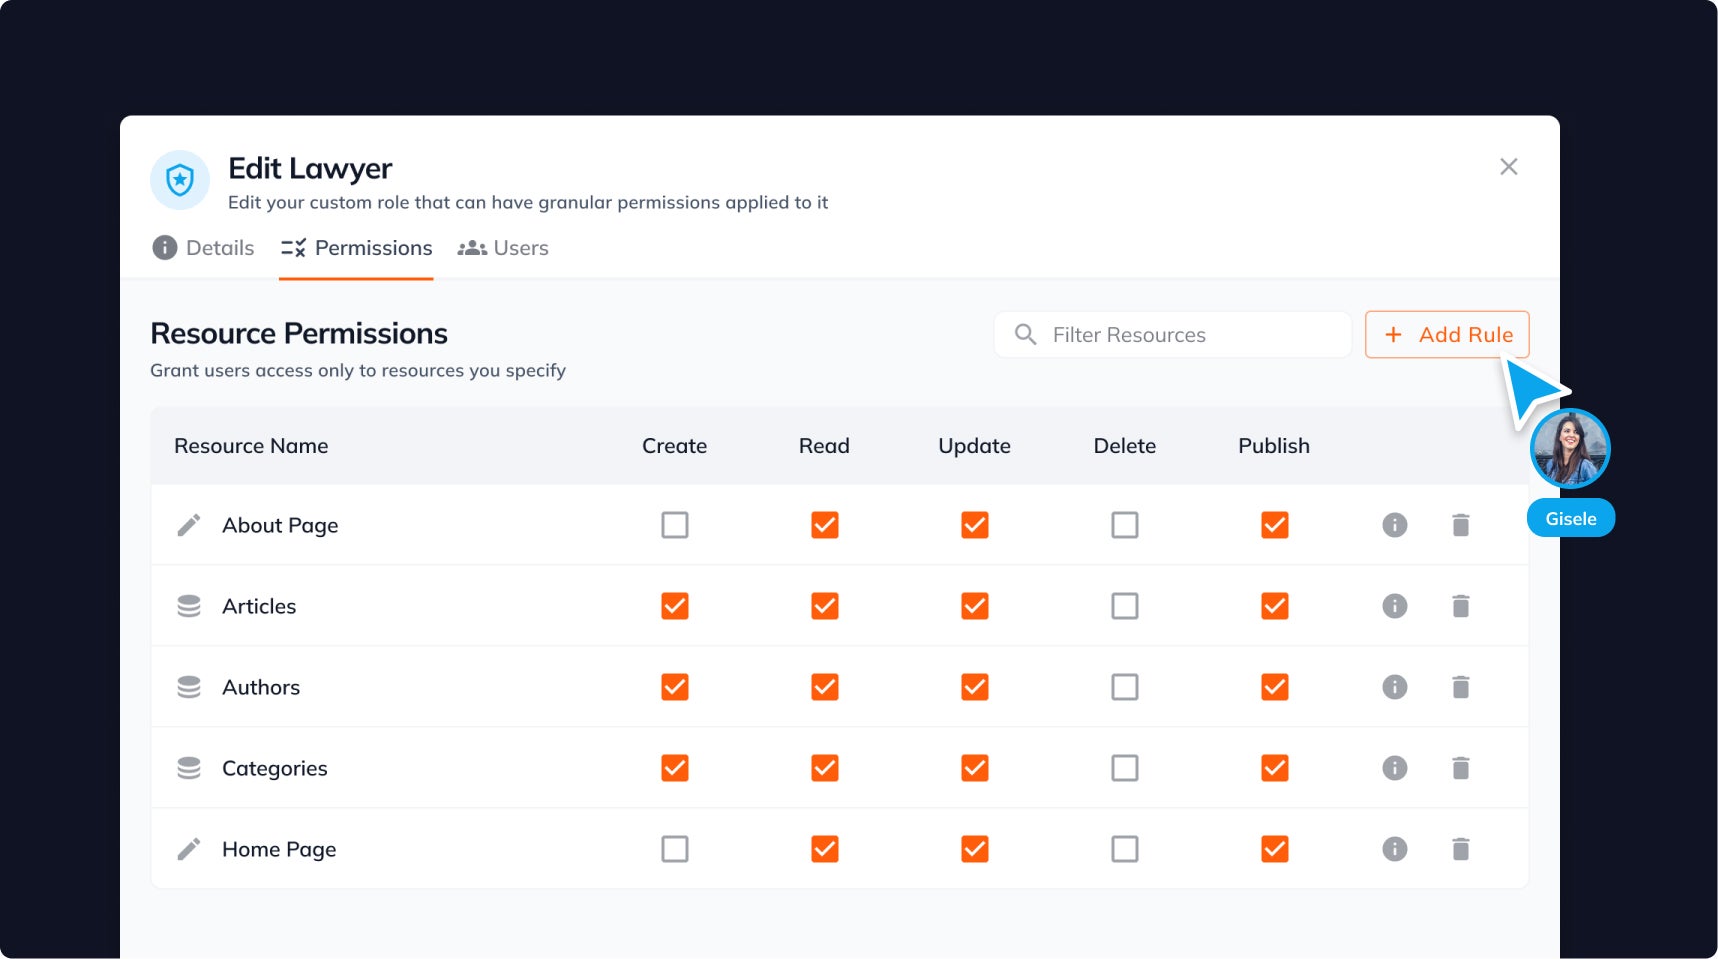Click the Publish column header
The width and height of the screenshot is (1718, 959).
[x=1274, y=446]
